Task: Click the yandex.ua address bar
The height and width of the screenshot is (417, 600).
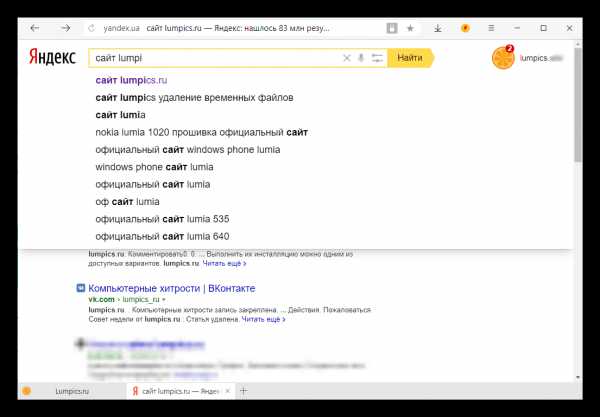Action: (121, 28)
